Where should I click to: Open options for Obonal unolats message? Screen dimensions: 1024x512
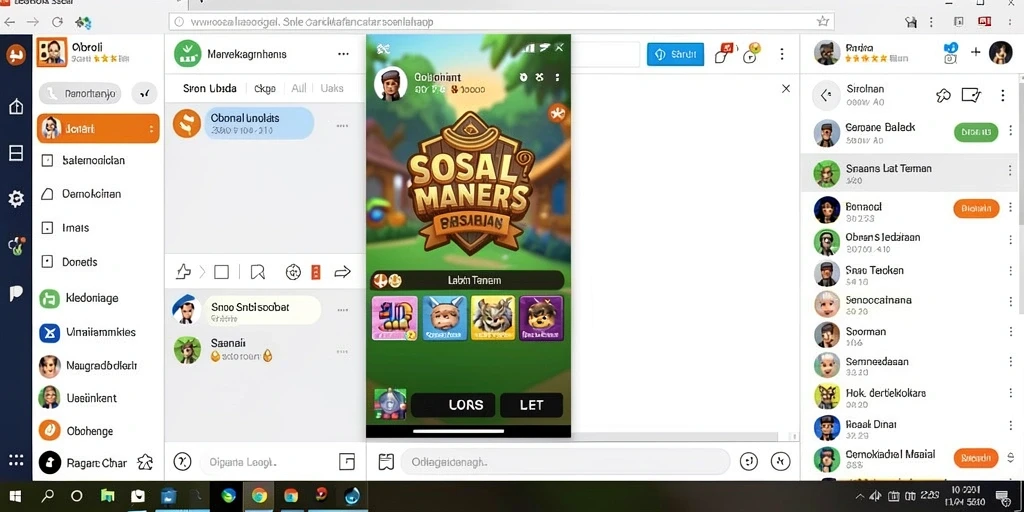(x=342, y=125)
